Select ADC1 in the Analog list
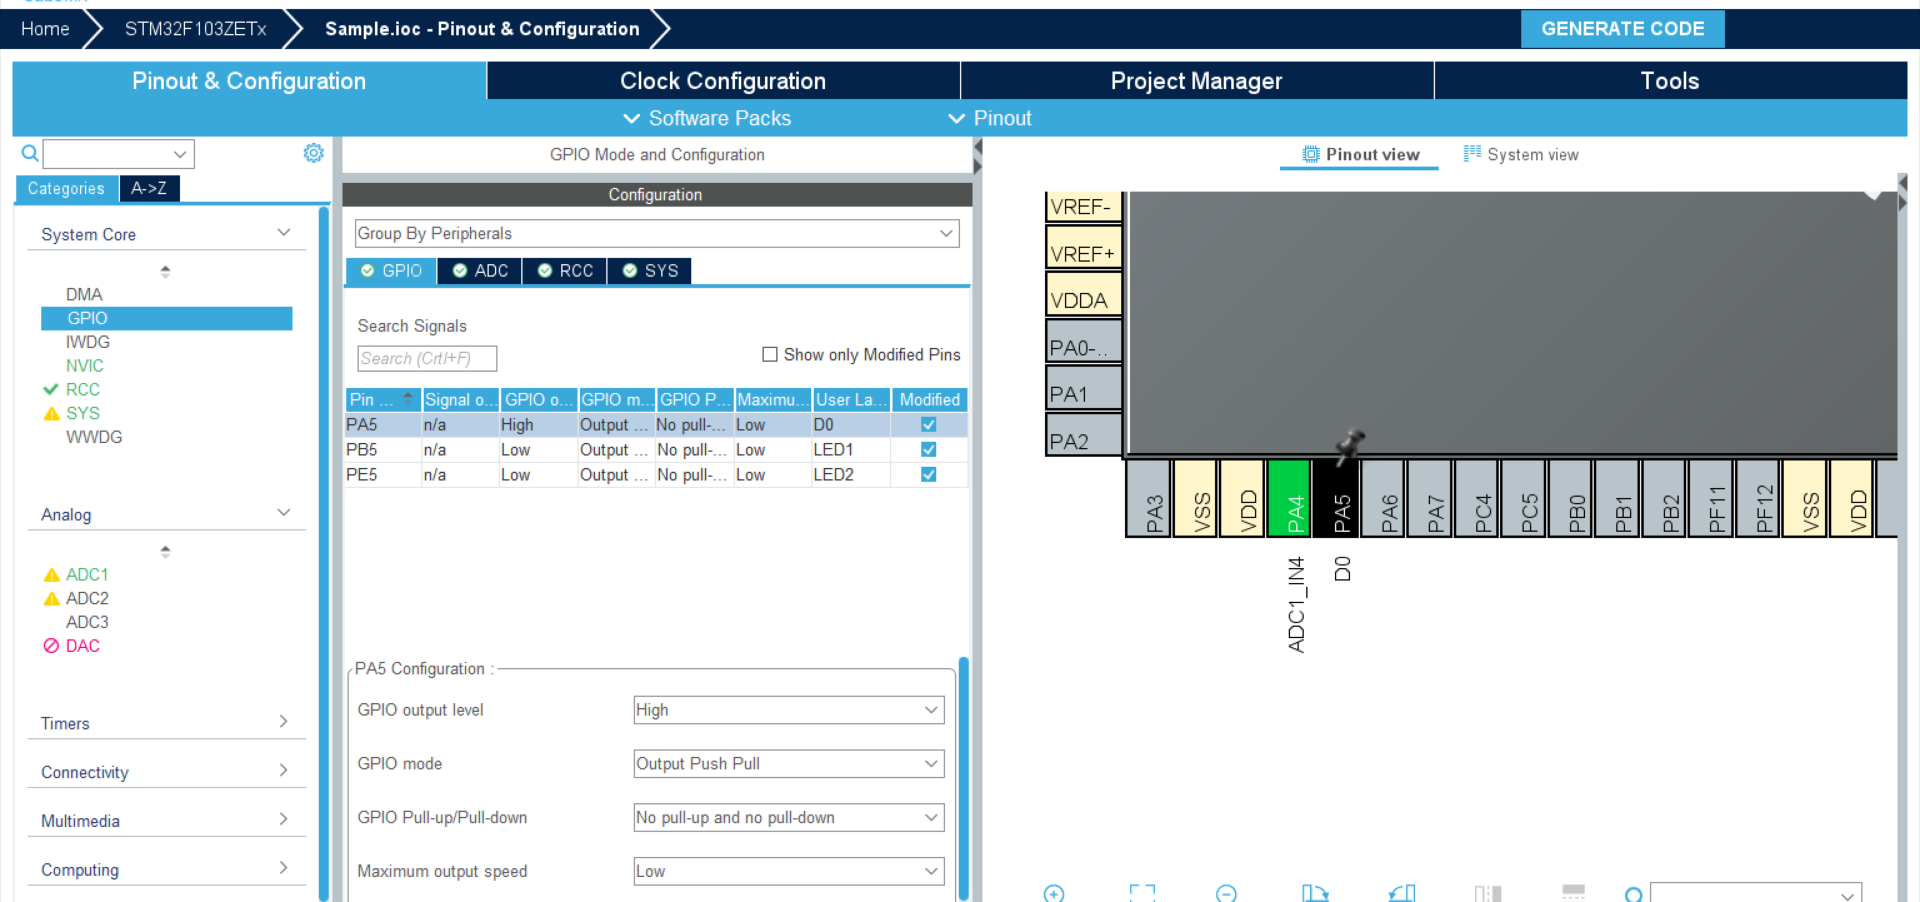The height and width of the screenshot is (902, 1920). pyautogui.click(x=87, y=575)
